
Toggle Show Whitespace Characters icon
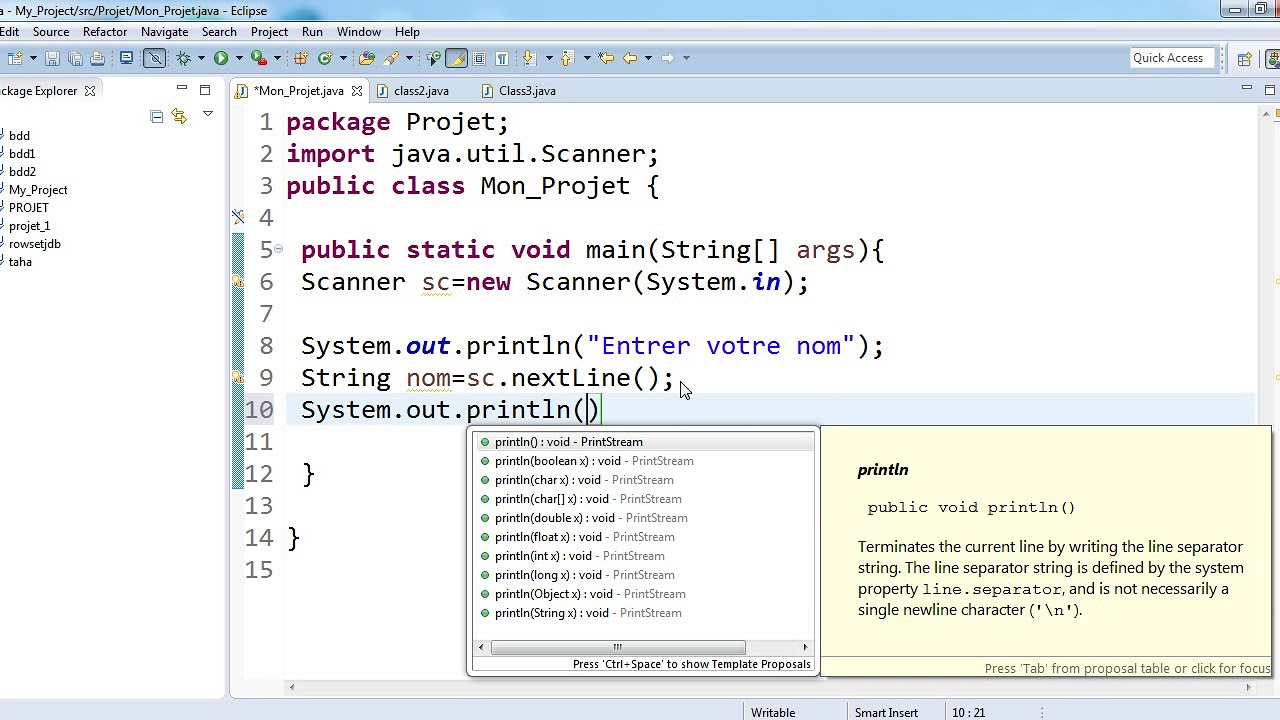502,58
